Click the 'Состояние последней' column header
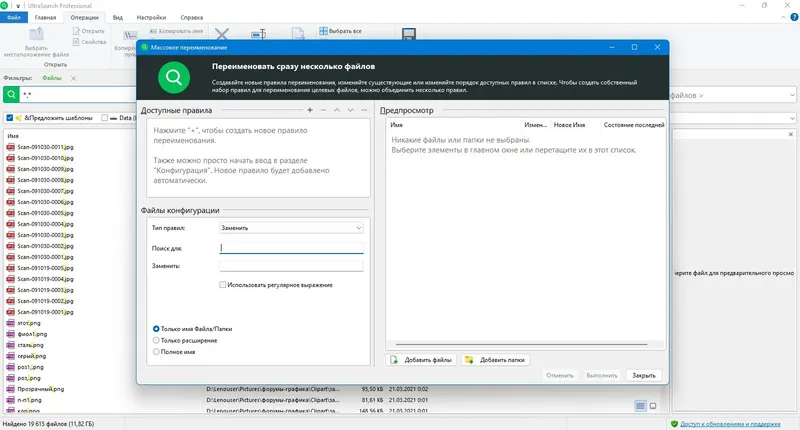Viewport: 800px width, 430px height. point(634,125)
